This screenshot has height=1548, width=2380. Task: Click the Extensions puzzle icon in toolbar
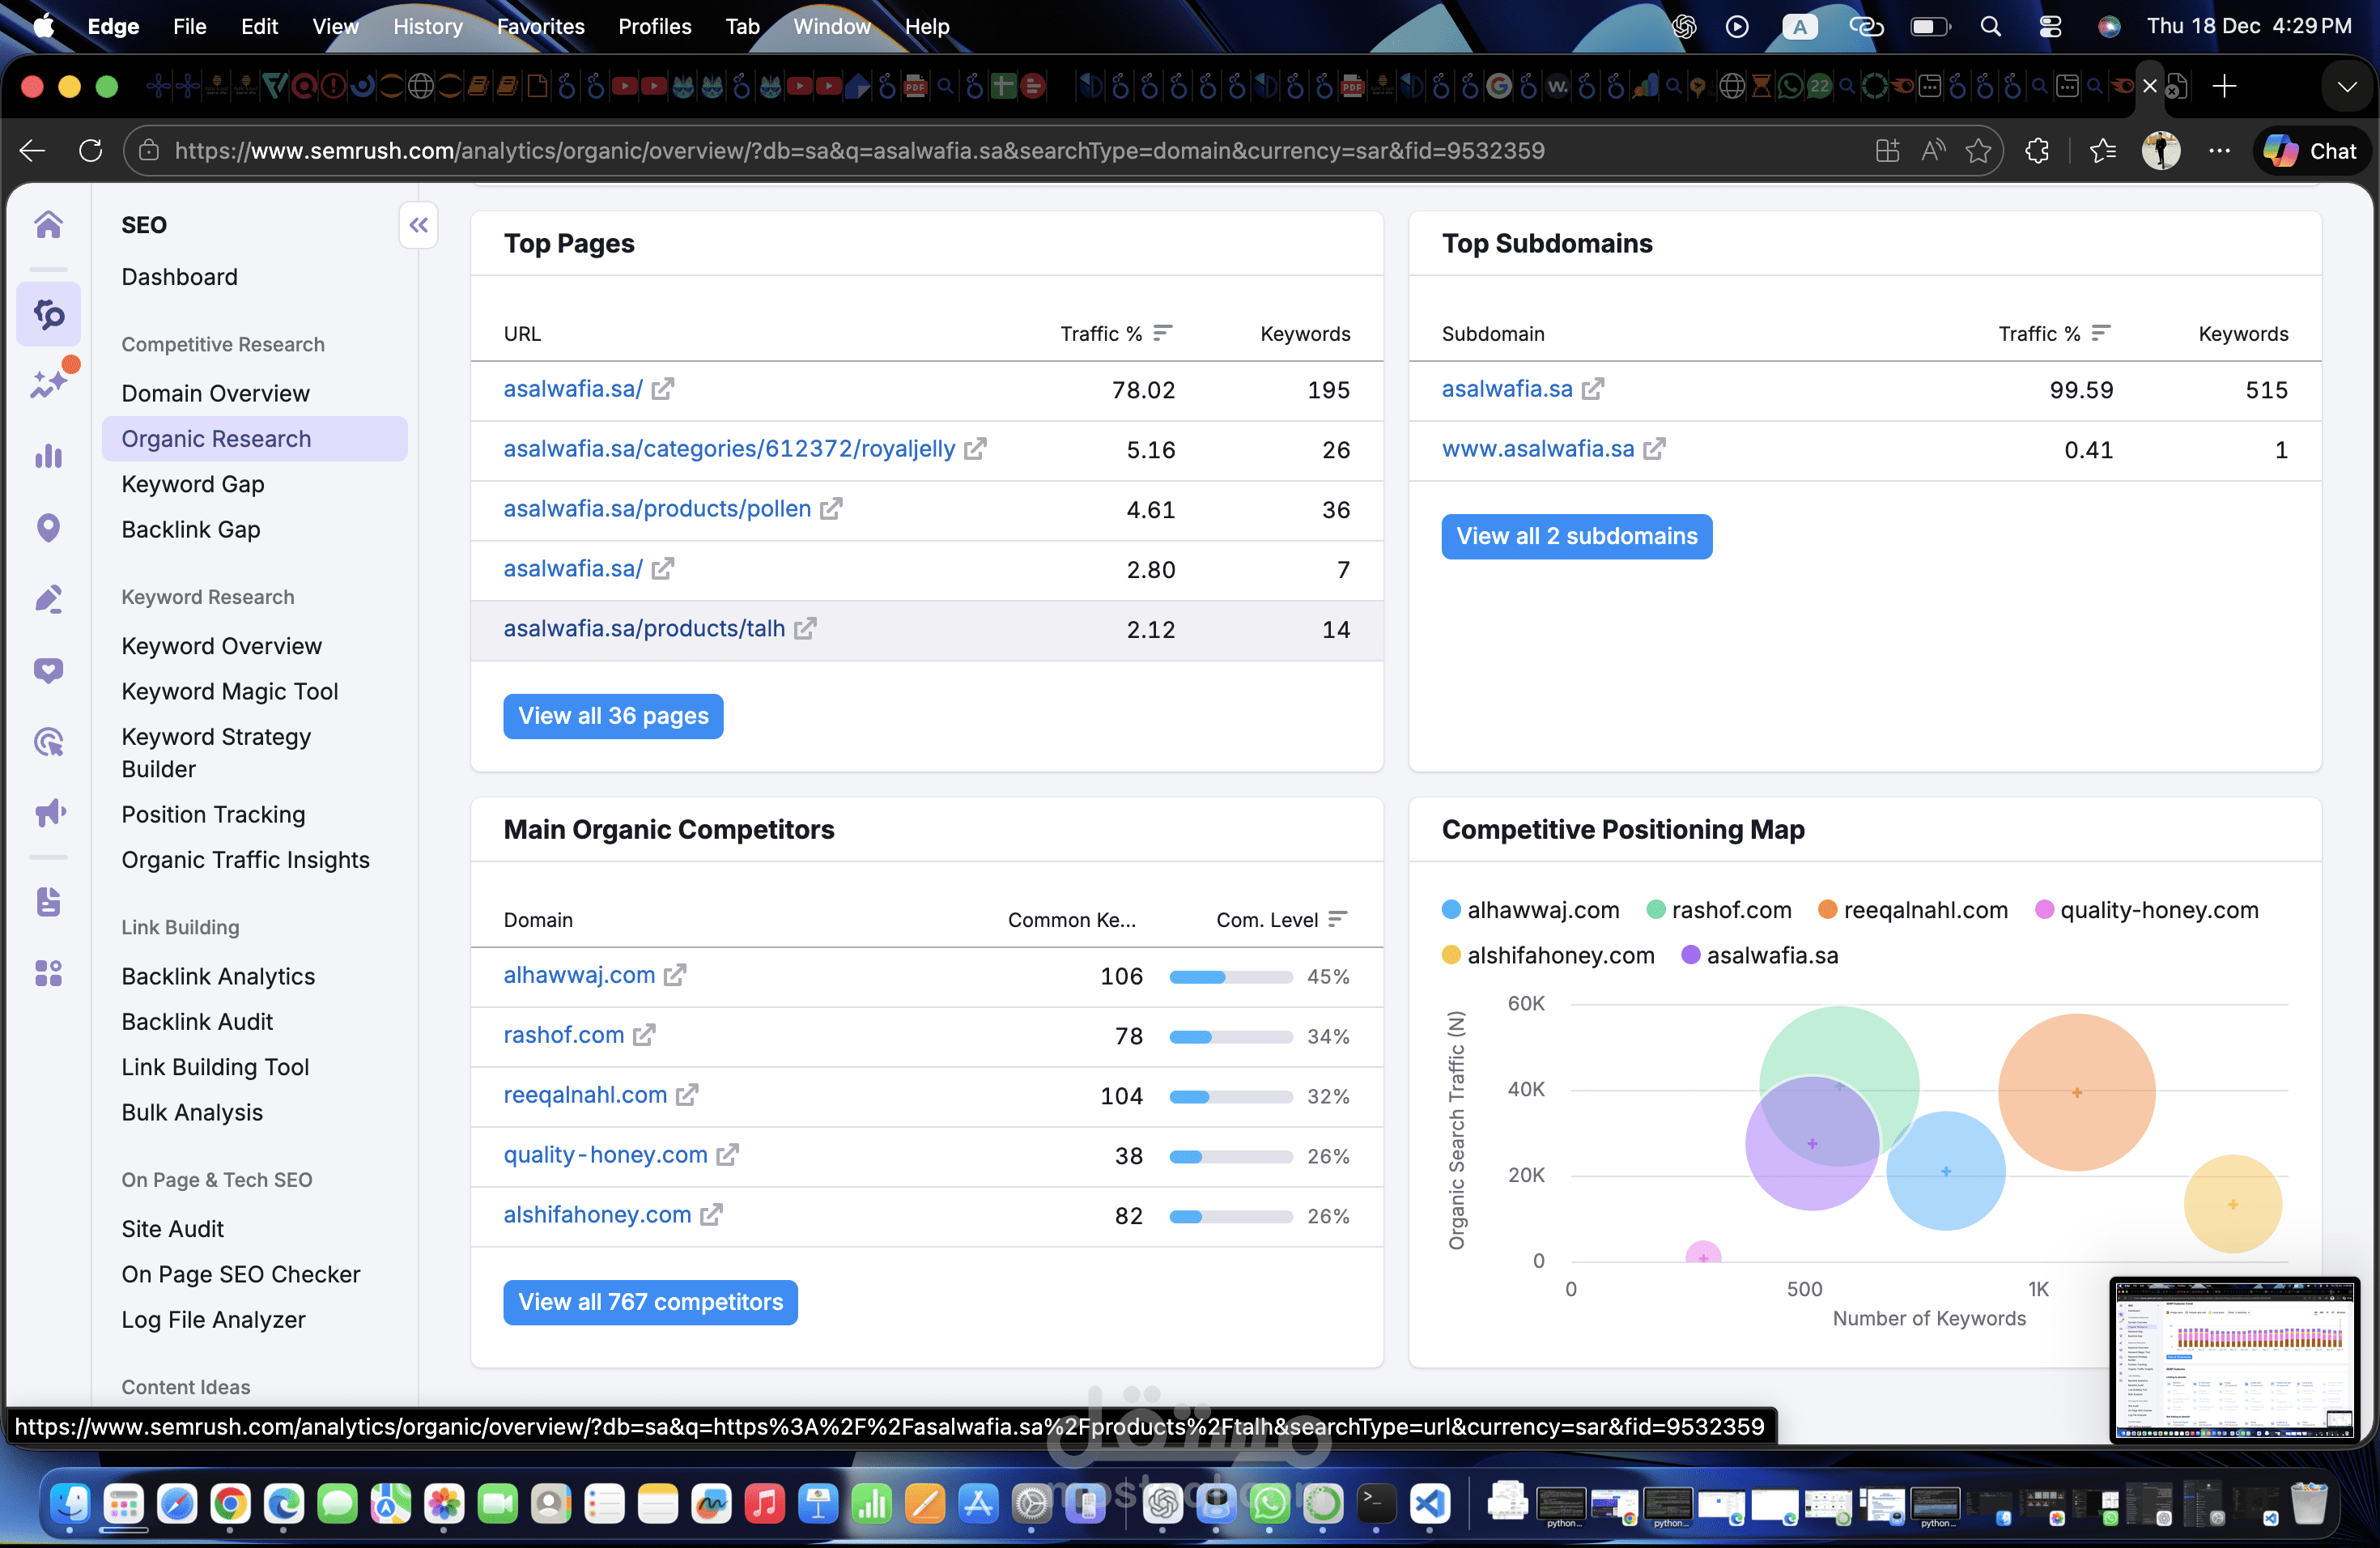(2037, 151)
